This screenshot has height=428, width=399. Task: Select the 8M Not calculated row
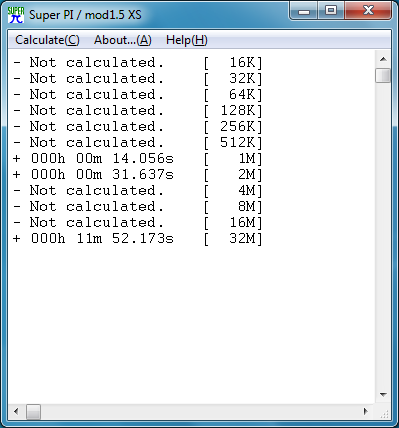[138, 207]
